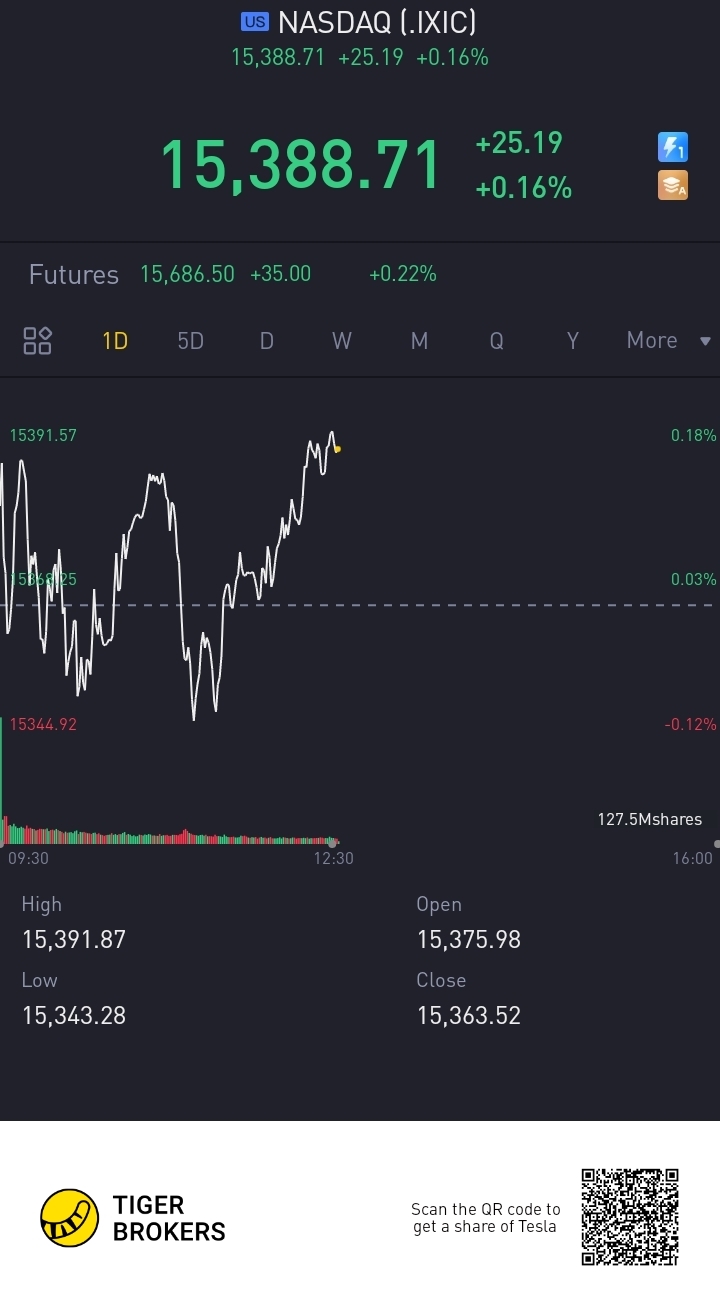Show the weekly W chart
Image resolution: width=720 pixels, height=1315 pixels.
pos(342,341)
